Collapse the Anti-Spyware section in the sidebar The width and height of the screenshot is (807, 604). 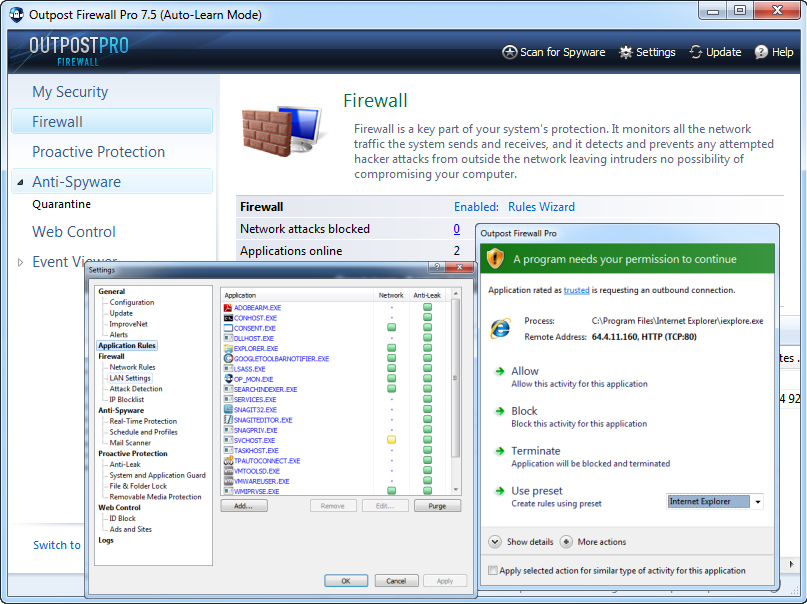(x=20, y=183)
